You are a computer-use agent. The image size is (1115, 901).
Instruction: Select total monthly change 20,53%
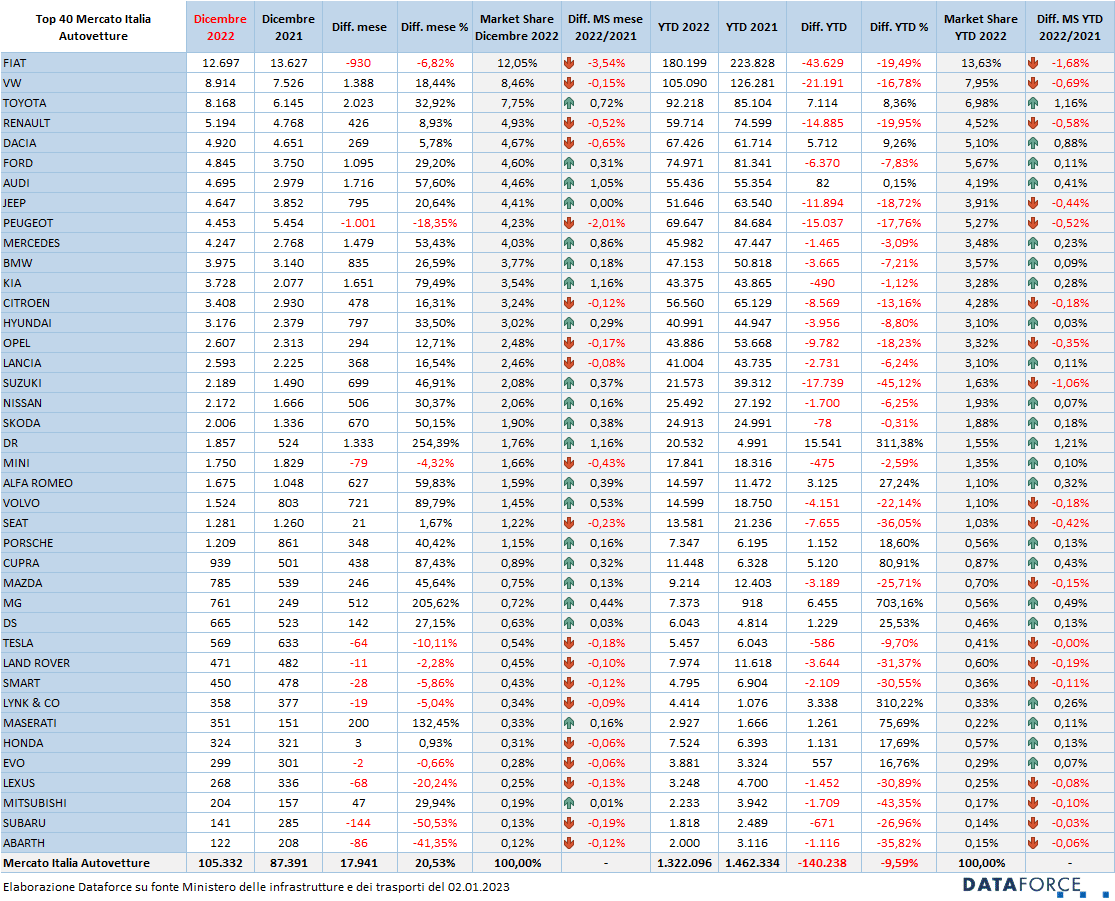pyautogui.click(x=435, y=863)
